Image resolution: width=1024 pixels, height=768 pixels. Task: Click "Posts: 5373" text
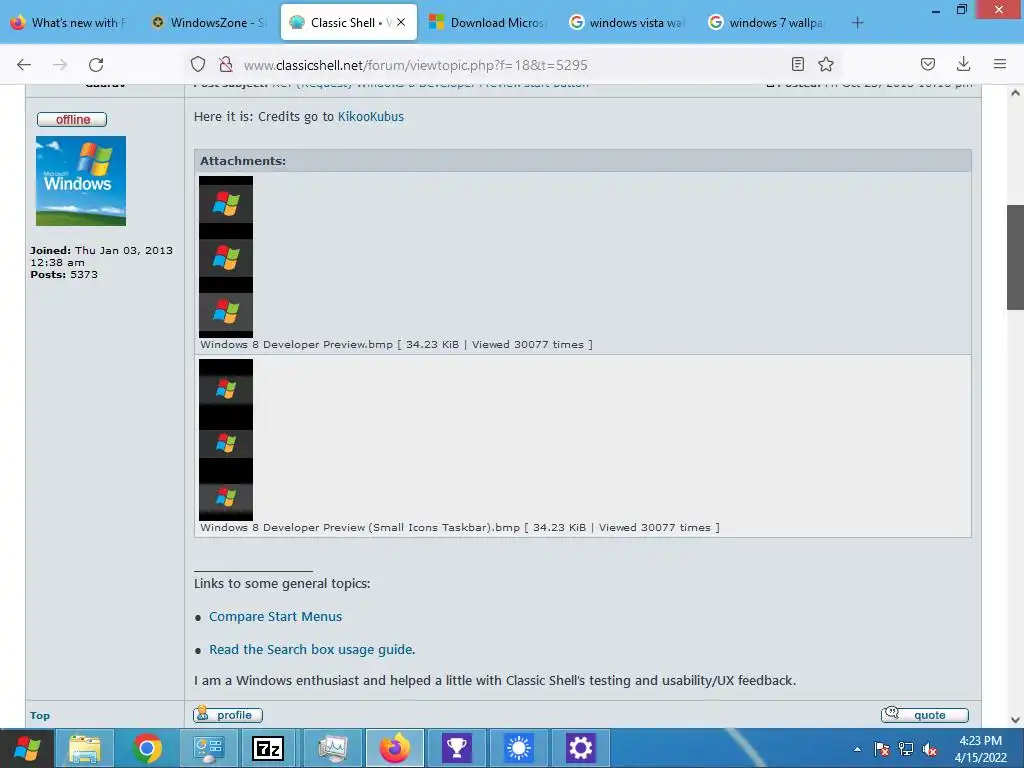pyautogui.click(x=64, y=275)
